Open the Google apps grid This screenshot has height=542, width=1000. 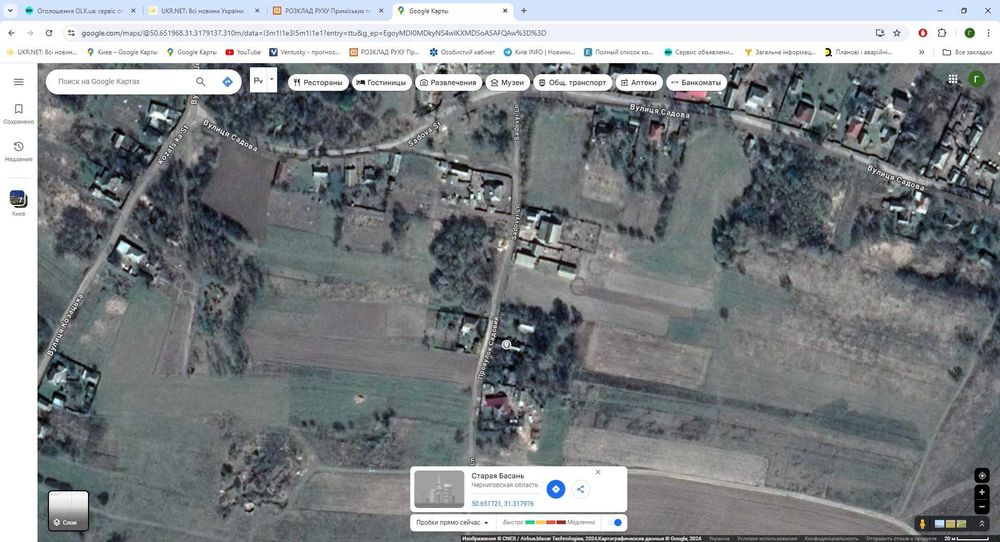click(x=953, y=79)
